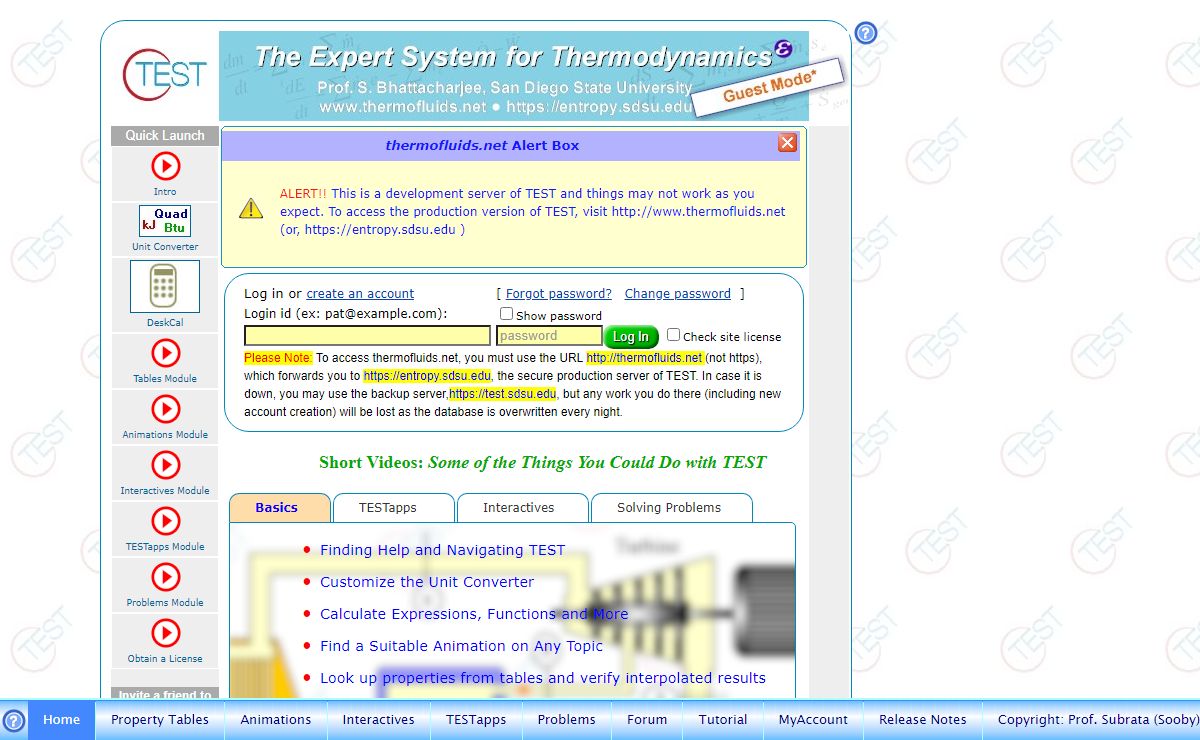
Task: Open Release Notes in bottom navigation
Action: 923,720
